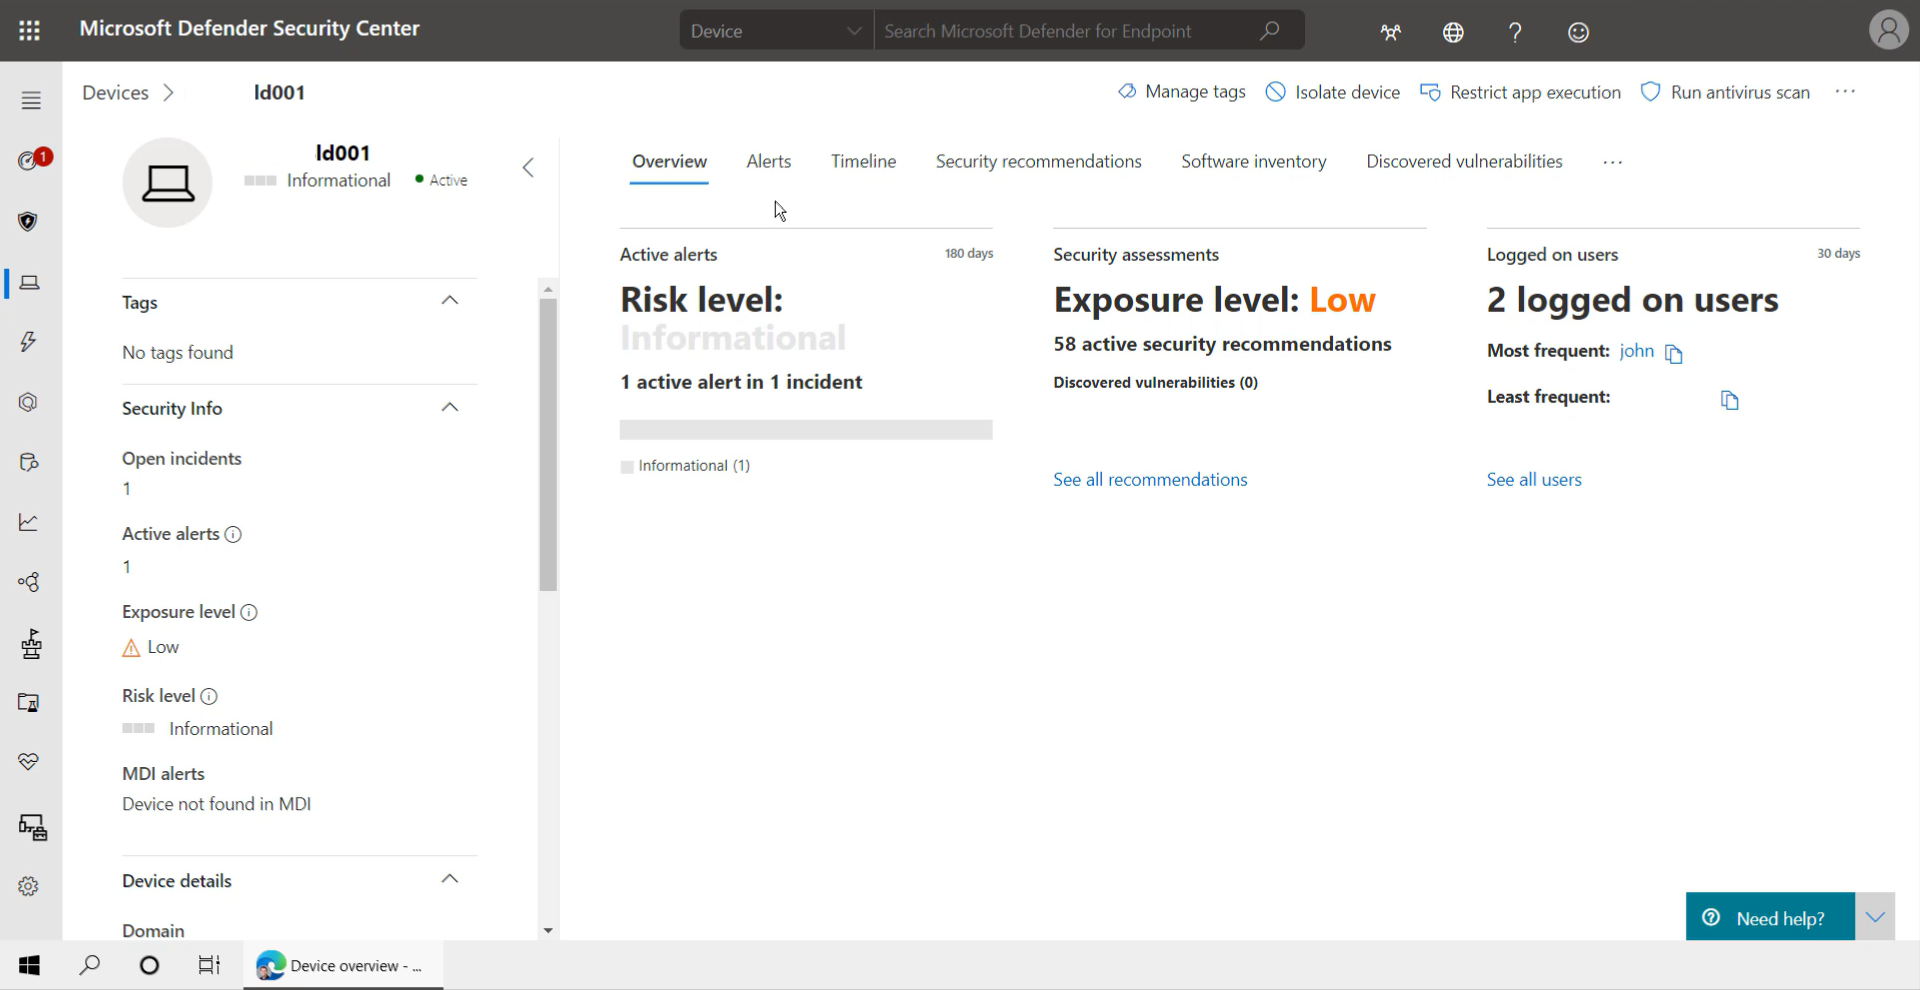Image resolution: width=1920 pixels, height=990 pixels.
Task: Show more tabs ellipsis
Action: [1612, 162]
